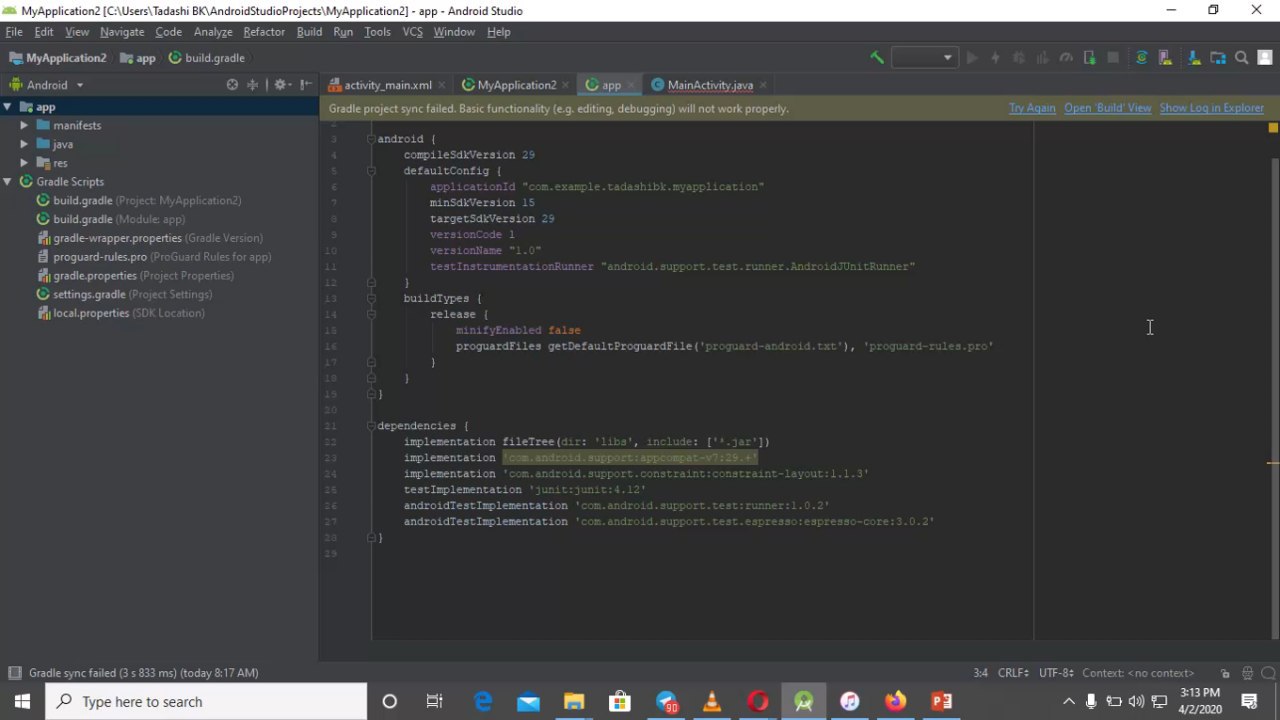Close the activity_main.xml tab
The width and height of the screenshot is (1280, 720).
point(442,85)
